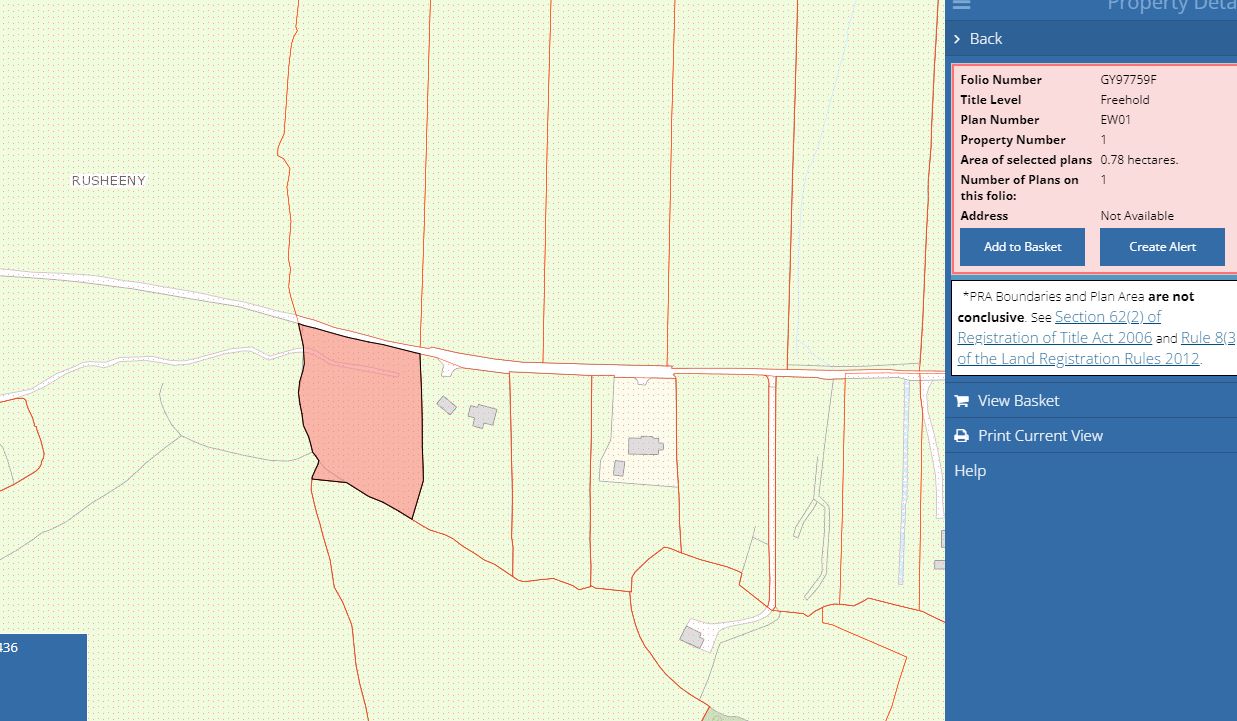Click the larger grey building east of pink parcel
This screenshot has height=721, width=1237.
click(x=483, y=415)
